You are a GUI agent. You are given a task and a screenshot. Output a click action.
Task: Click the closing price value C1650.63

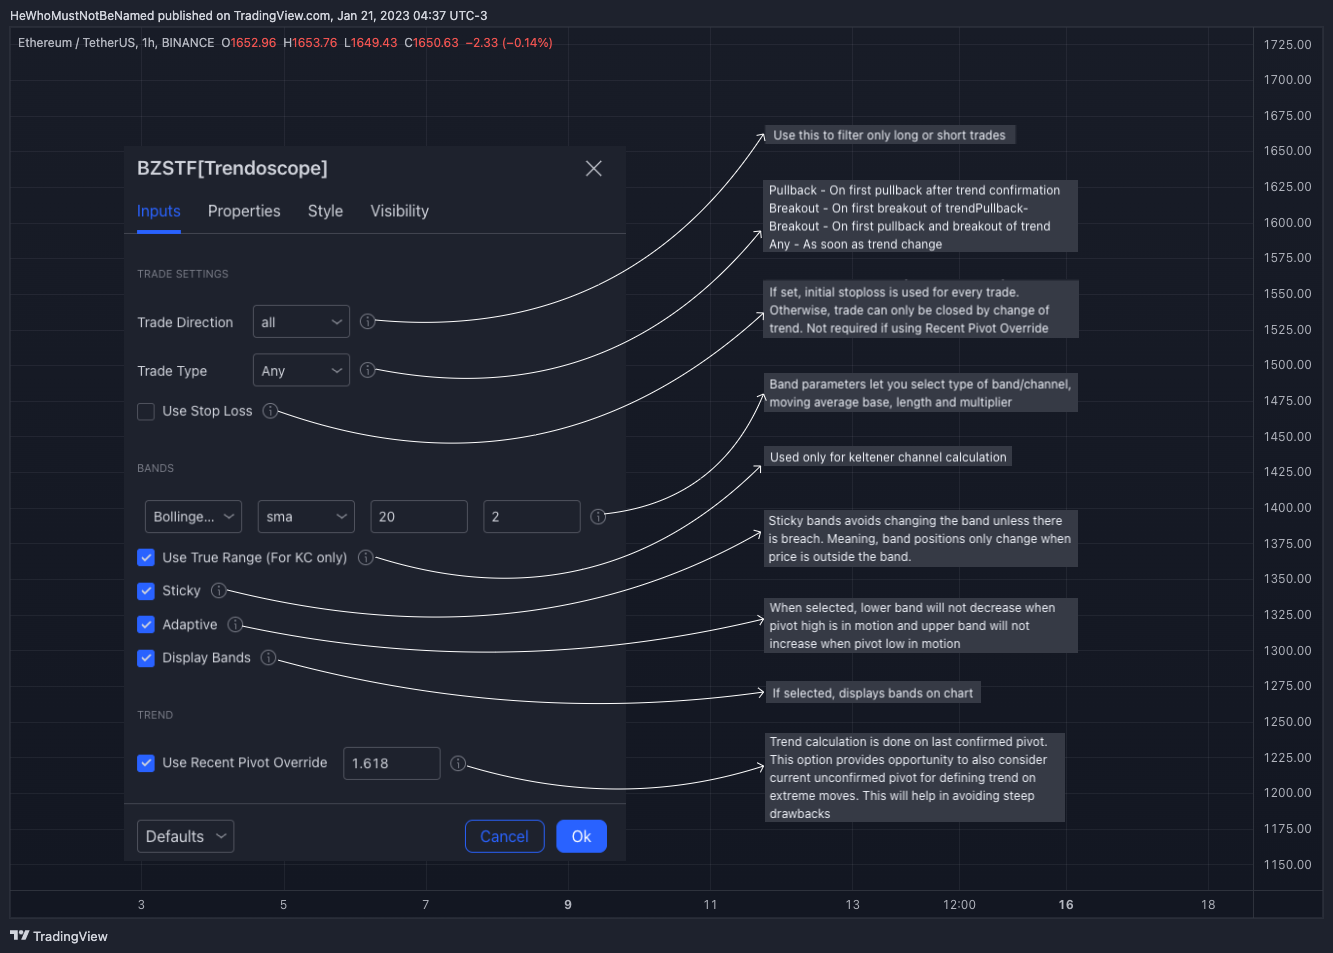click(x=431, y=43)
